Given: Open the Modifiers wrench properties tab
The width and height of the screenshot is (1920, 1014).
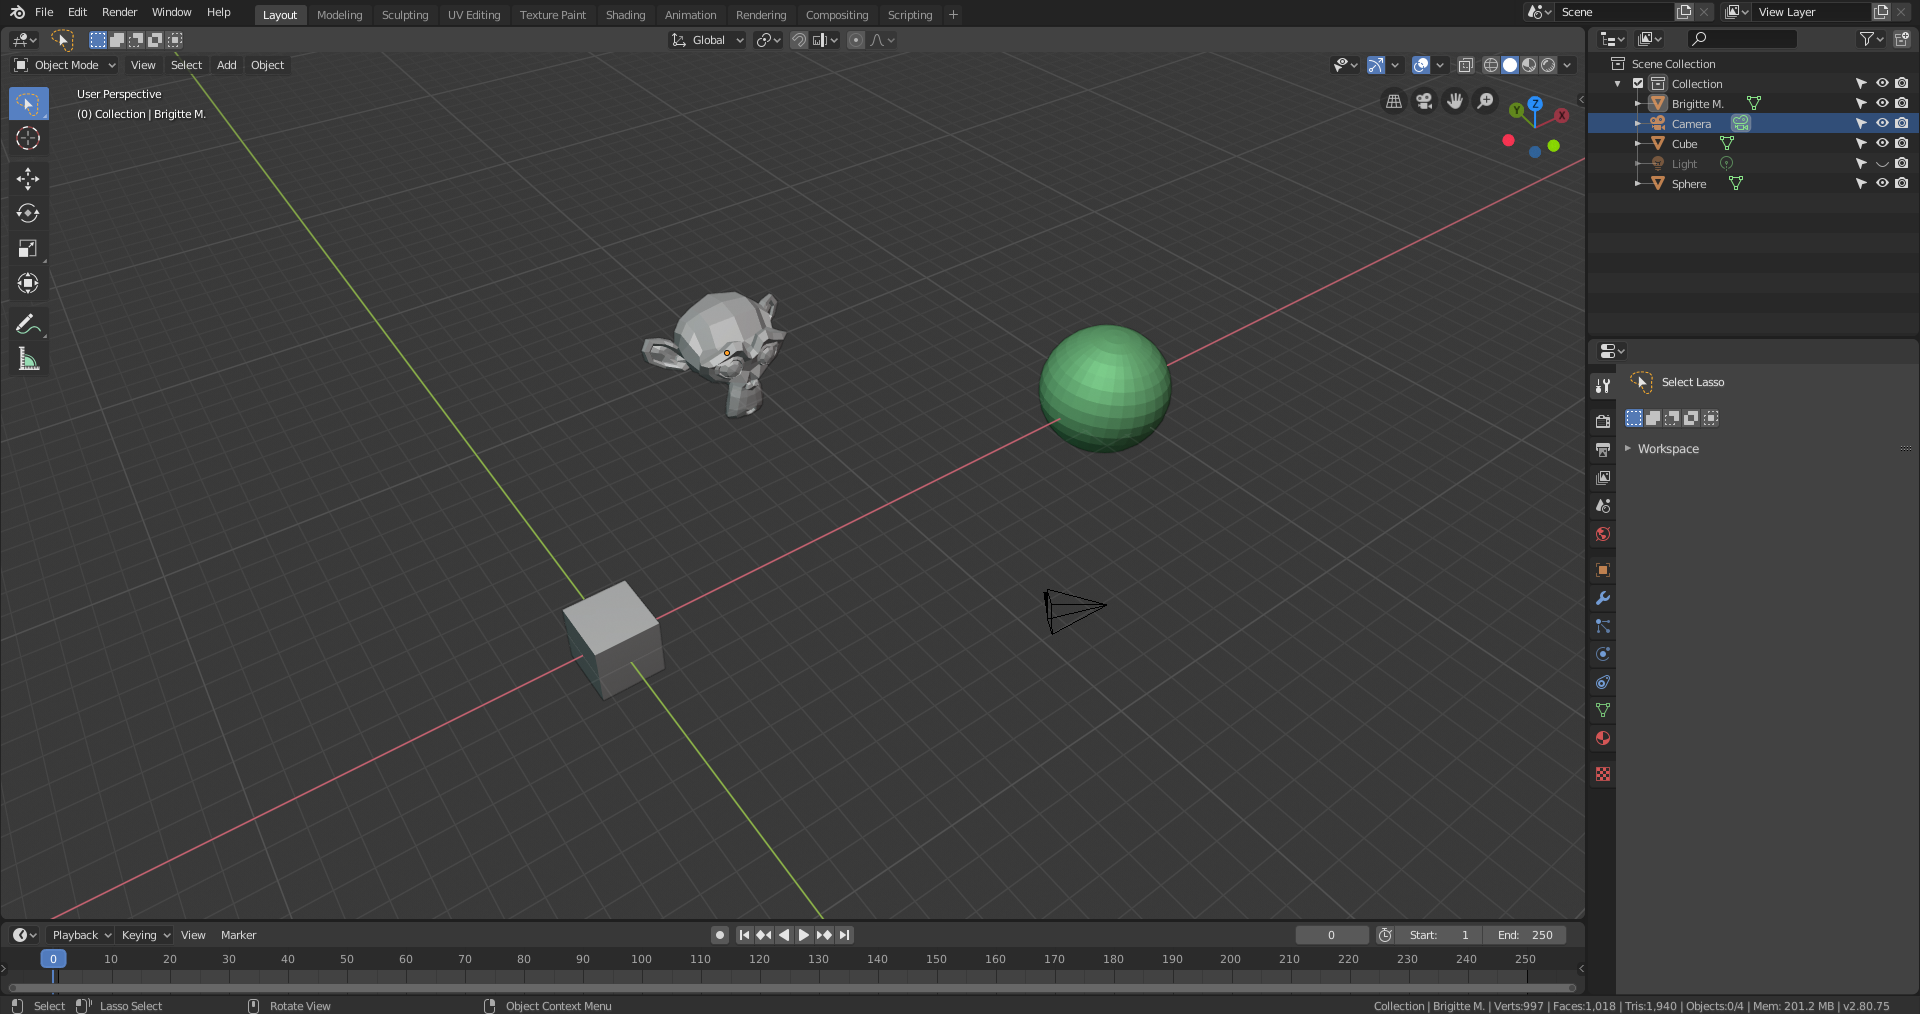Looking at the screenshot, I should pyautogui.click(x=1603, y=598).
